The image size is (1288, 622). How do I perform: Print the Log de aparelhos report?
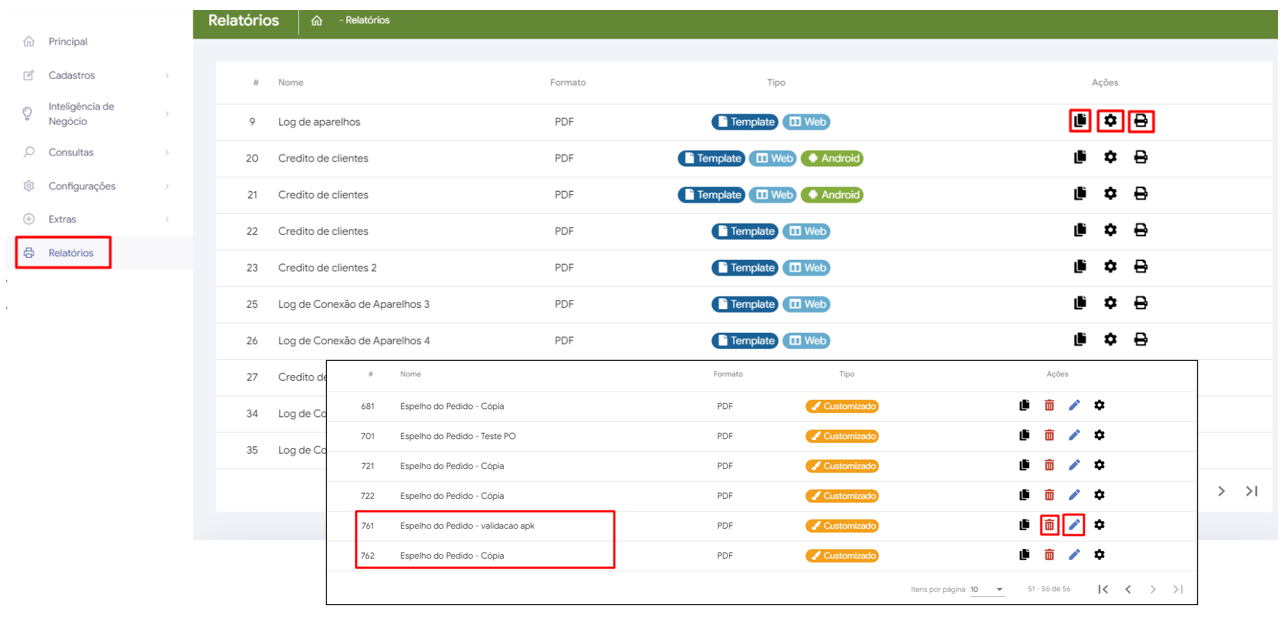(x=1141, y=122)
